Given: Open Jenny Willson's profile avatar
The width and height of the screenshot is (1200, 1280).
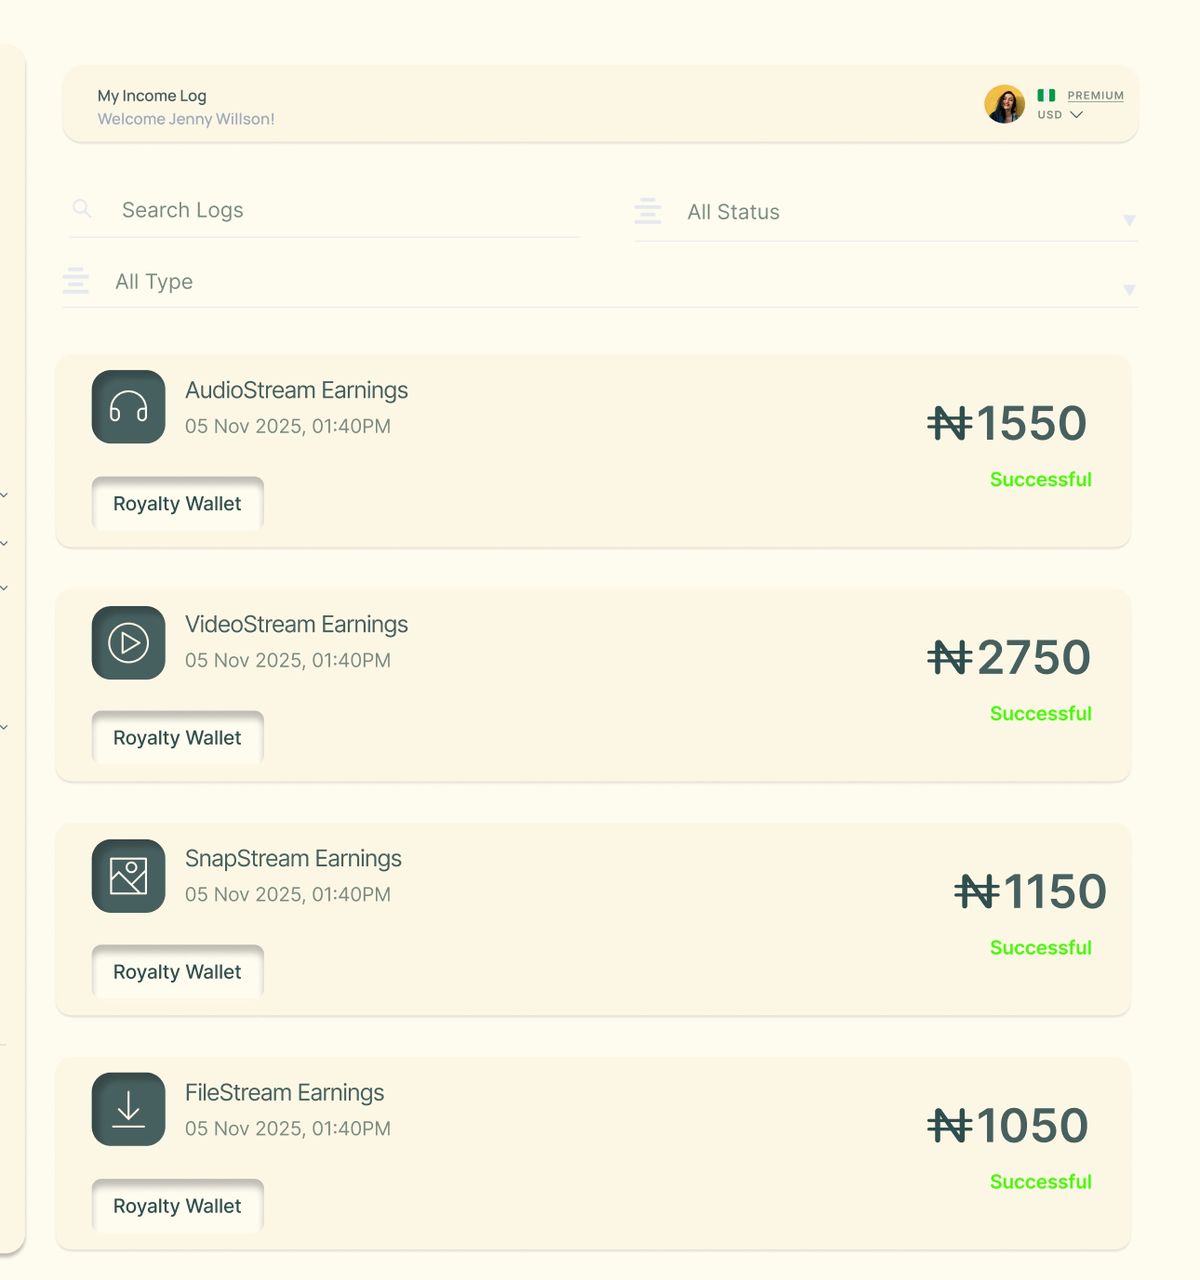Looking at the screenshot, I should click(x=1004, y=104).
